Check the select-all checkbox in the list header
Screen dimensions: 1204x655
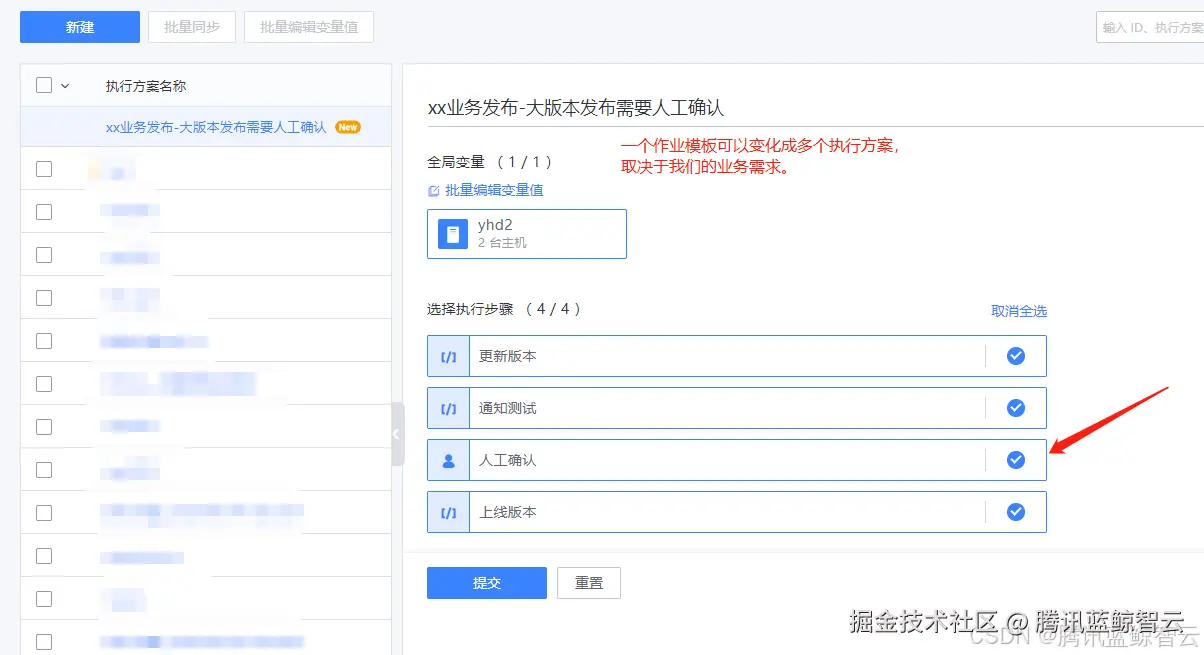click(x=41, y=85)
